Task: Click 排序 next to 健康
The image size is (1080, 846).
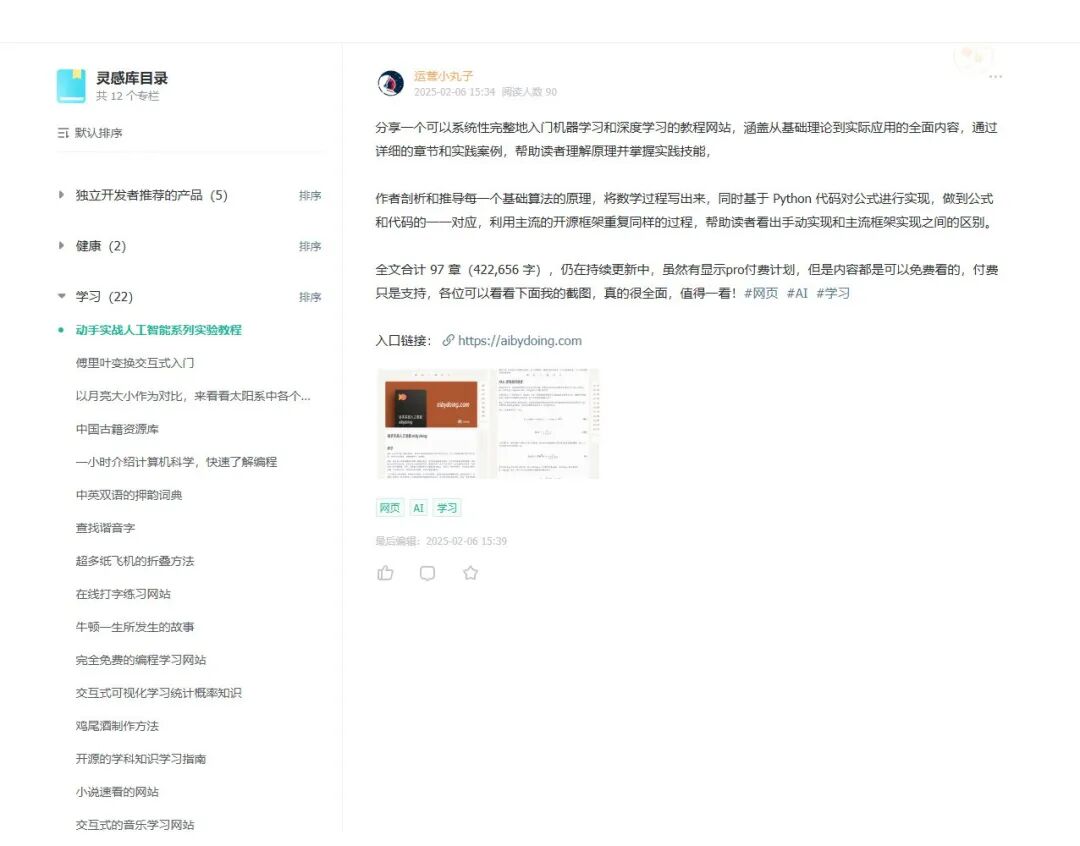Action: pyautogui.click(x=310, y=246)
